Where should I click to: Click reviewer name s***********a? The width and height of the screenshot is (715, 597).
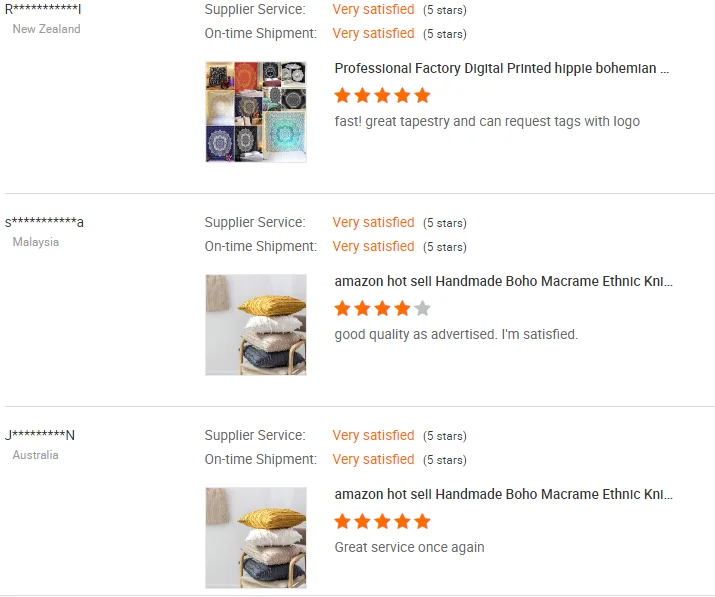click(x=44, y=222)
